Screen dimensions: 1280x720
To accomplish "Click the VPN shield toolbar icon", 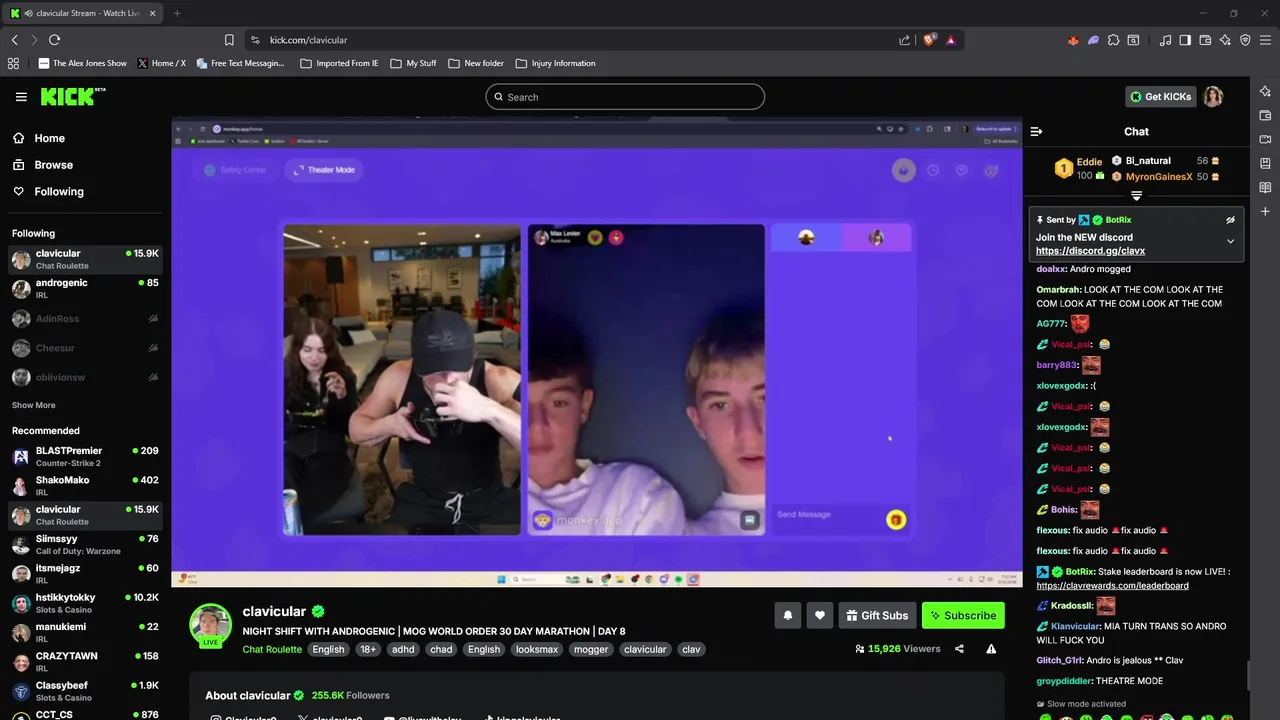I will (1245, 40).
